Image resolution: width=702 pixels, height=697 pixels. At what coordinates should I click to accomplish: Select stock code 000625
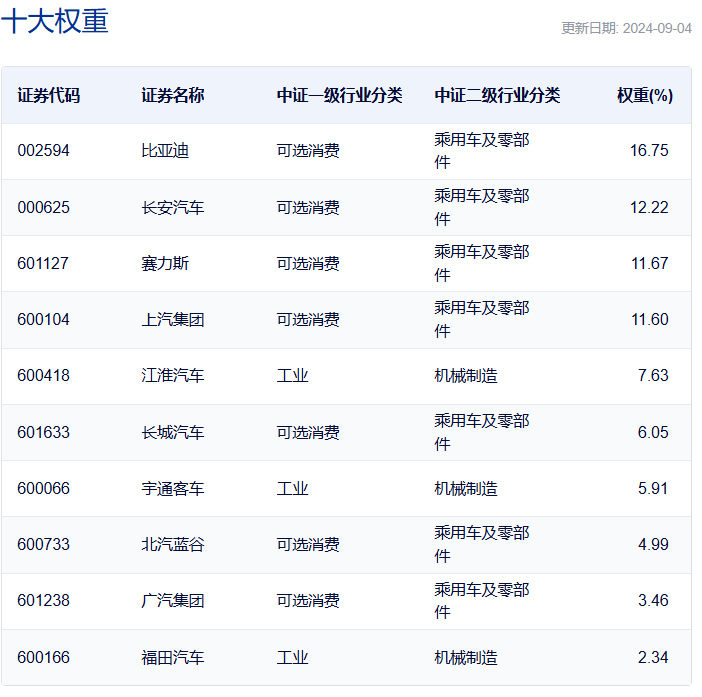[43, 207]
